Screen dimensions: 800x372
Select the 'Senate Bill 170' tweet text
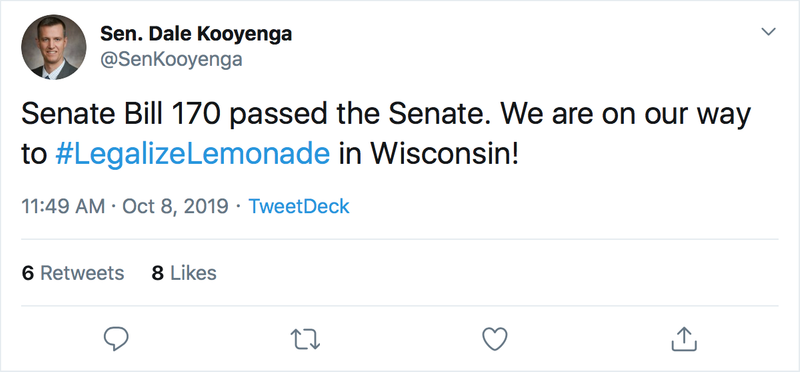click(x=121, y=115)
